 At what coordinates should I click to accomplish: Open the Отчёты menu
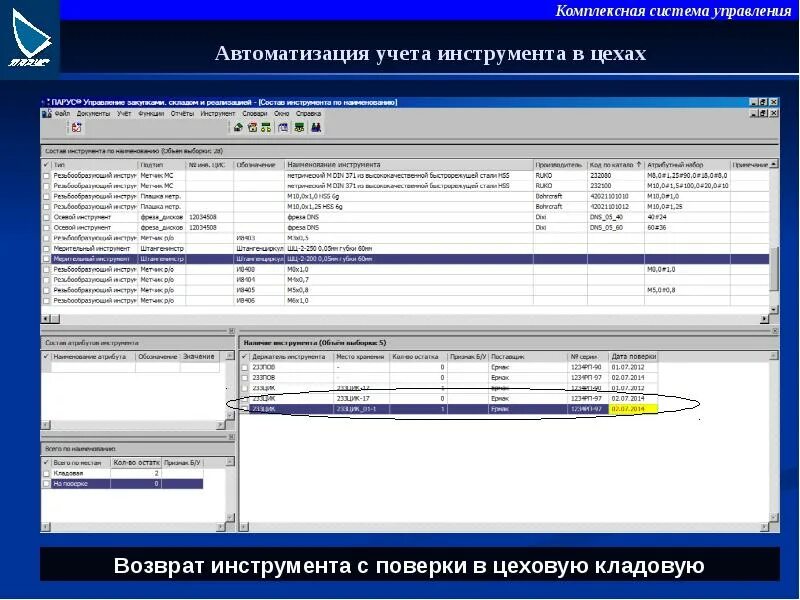pos(182,114)
